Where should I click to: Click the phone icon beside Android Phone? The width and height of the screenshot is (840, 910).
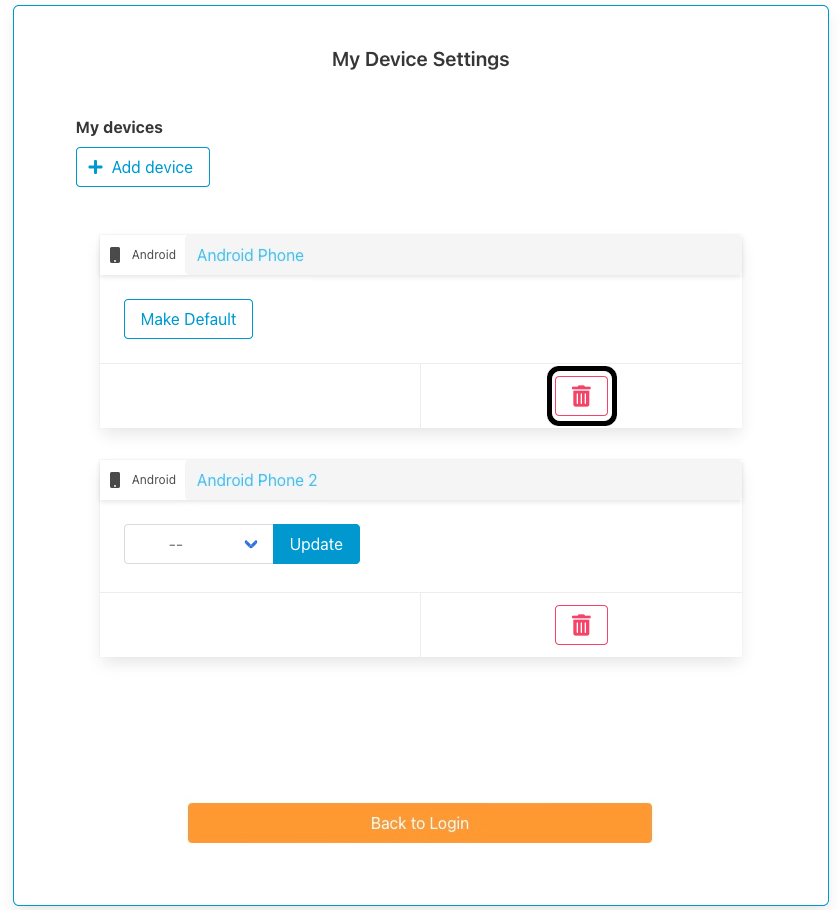coord(115,255)
